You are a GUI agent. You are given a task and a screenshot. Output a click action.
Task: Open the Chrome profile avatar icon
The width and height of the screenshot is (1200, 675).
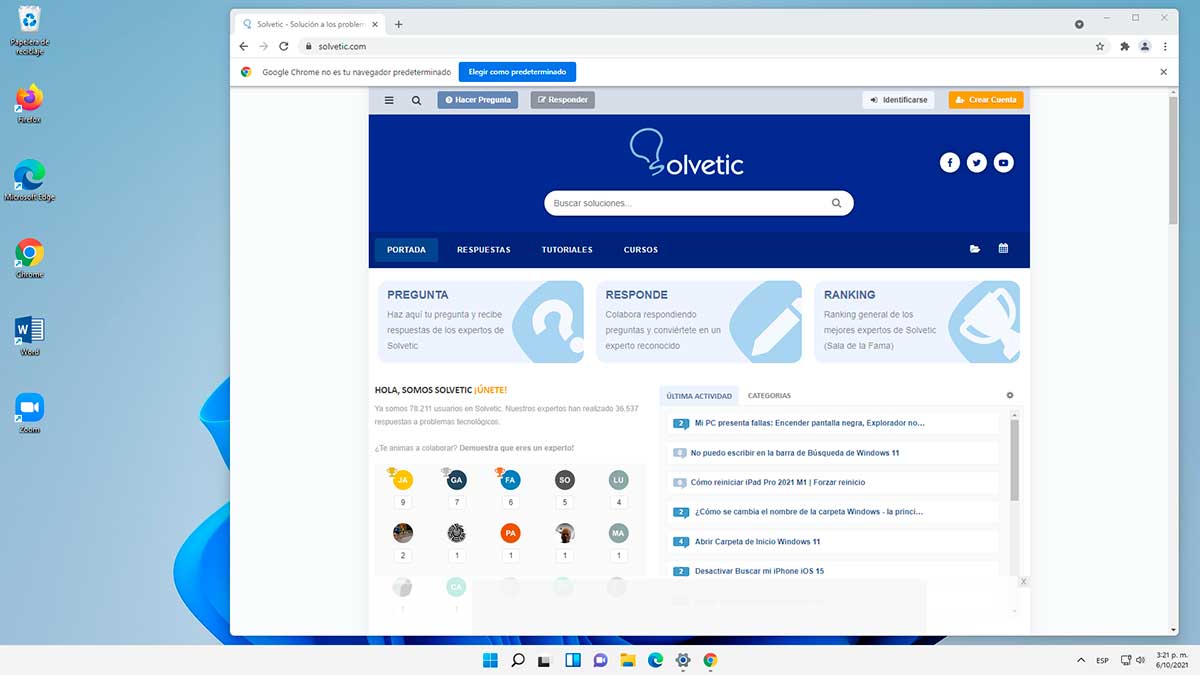pos(1145,46)
